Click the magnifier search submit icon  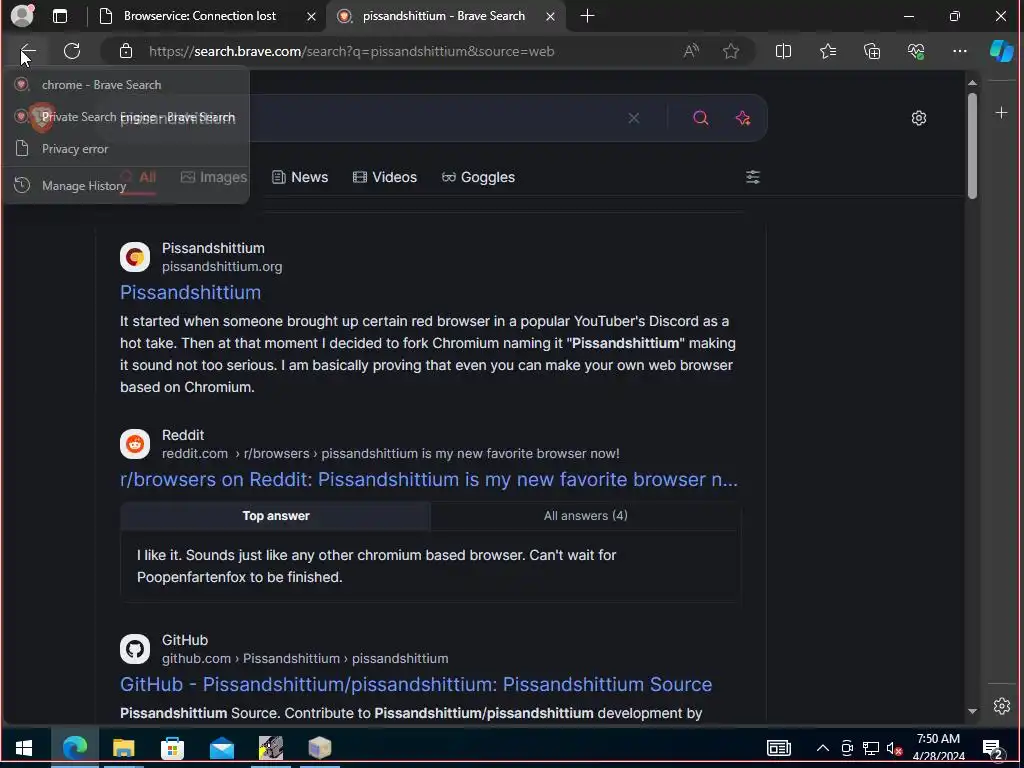click(x=701, y=118)
